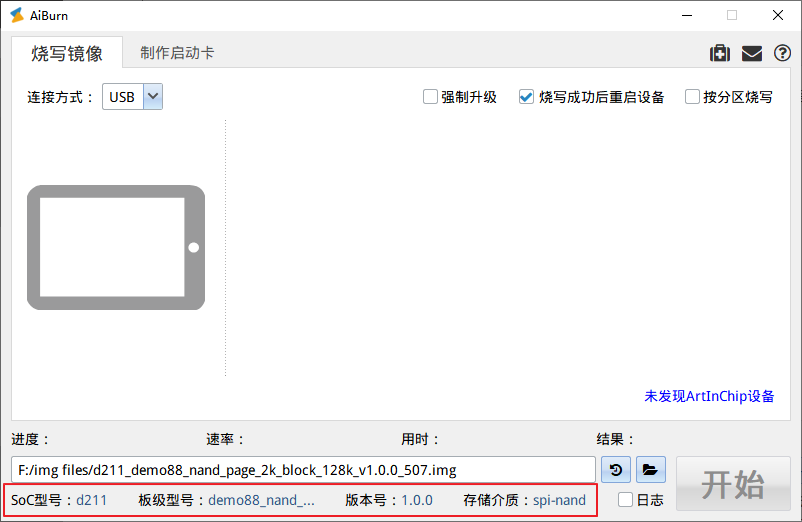This screenshot has height=522, width=802.
Task: Open help via the question mark icon
Action: pyautogui.click(x=782, y=53)
